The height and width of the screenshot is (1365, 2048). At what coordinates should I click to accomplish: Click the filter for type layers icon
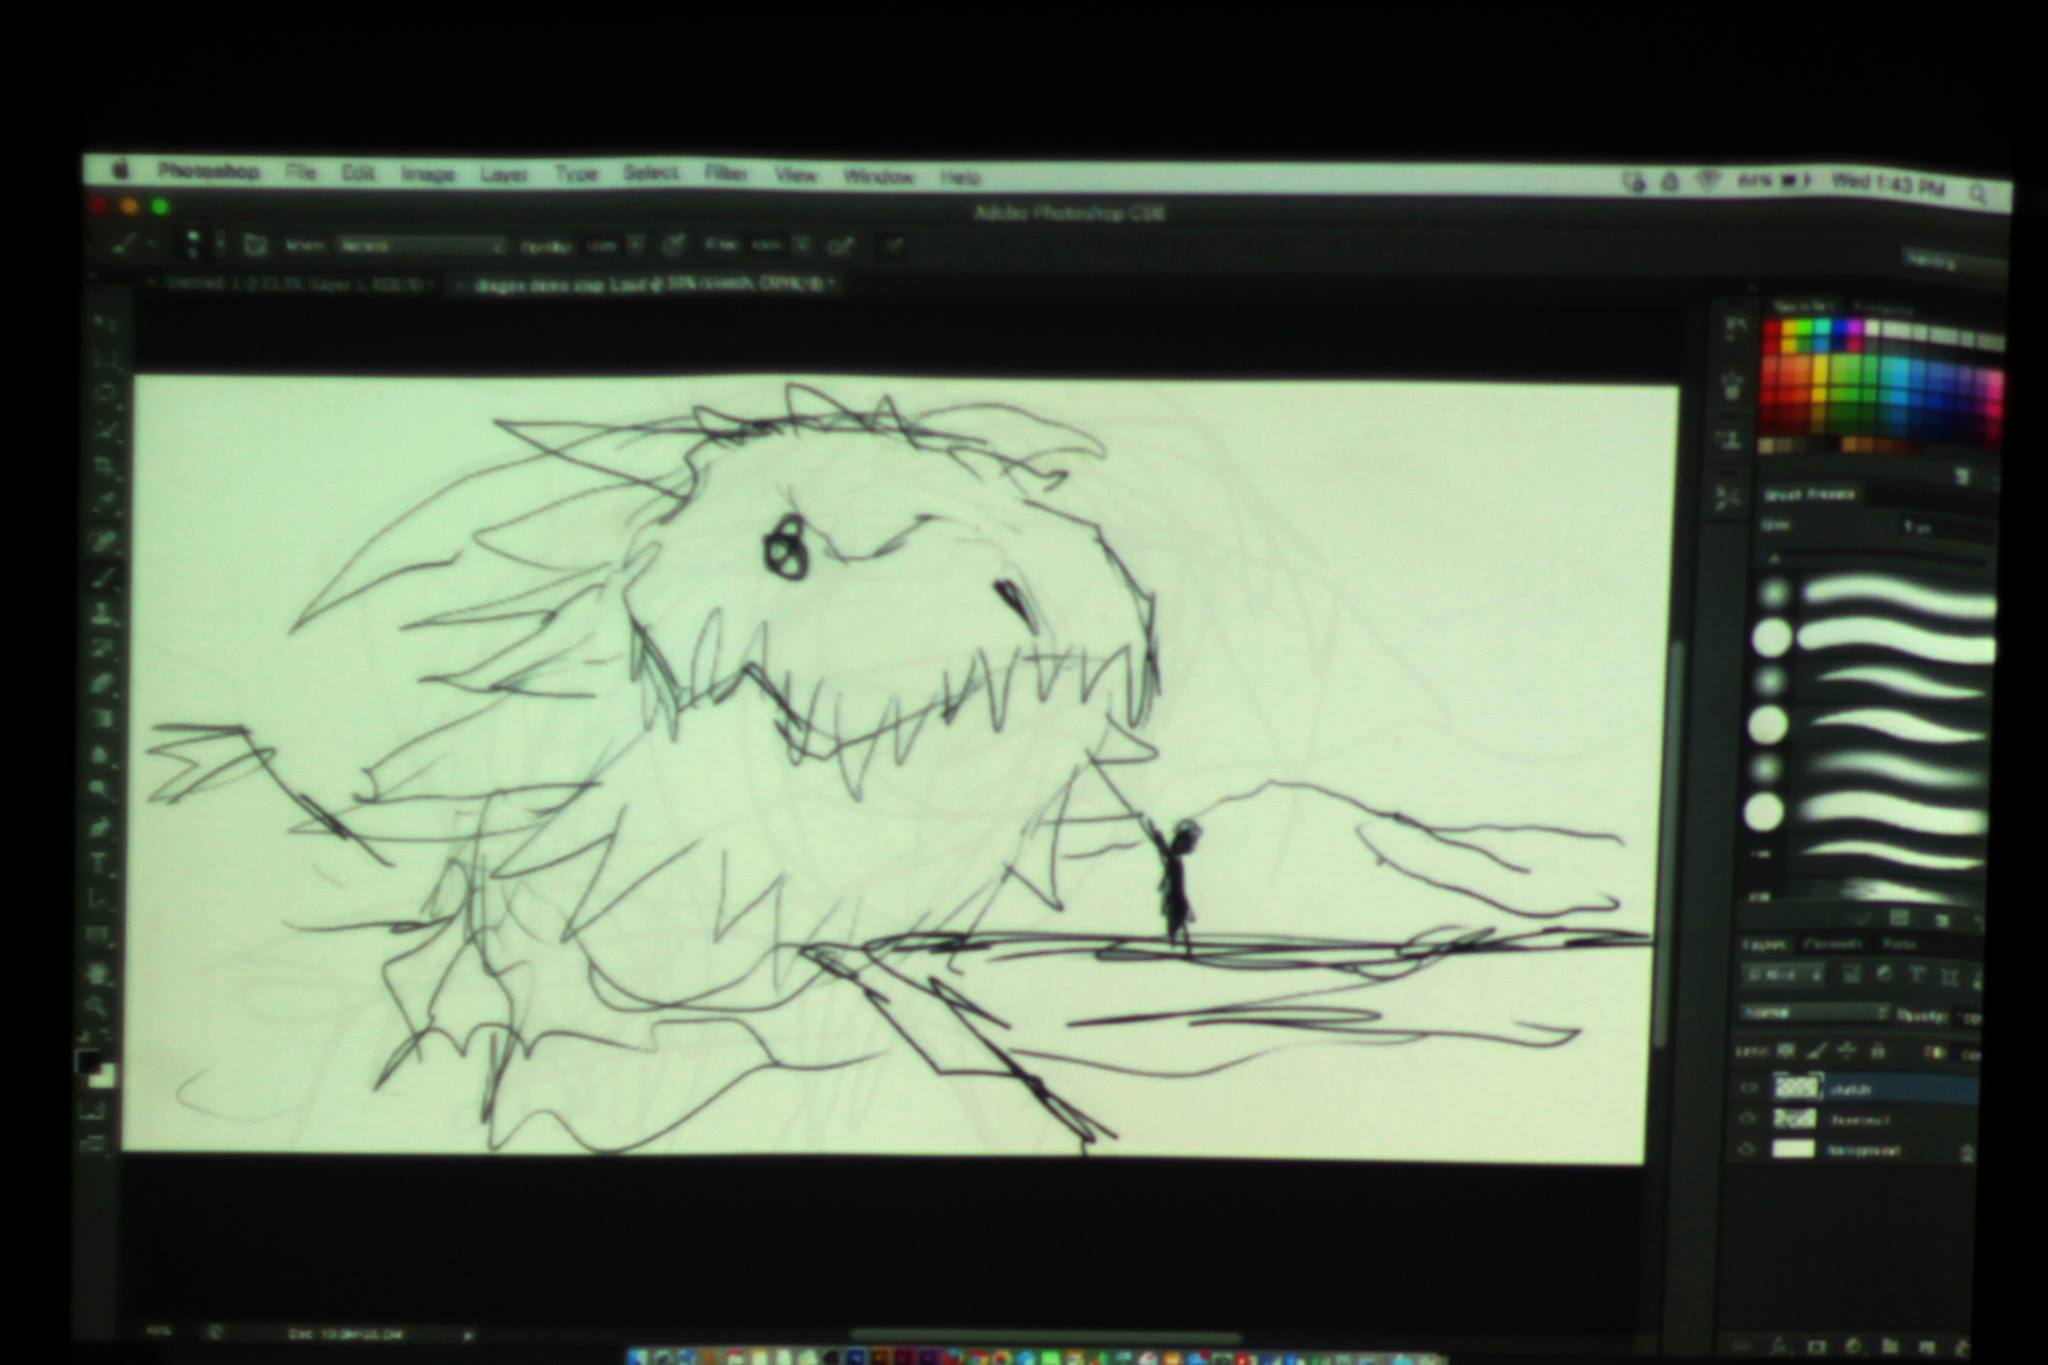click(1916, 974)
